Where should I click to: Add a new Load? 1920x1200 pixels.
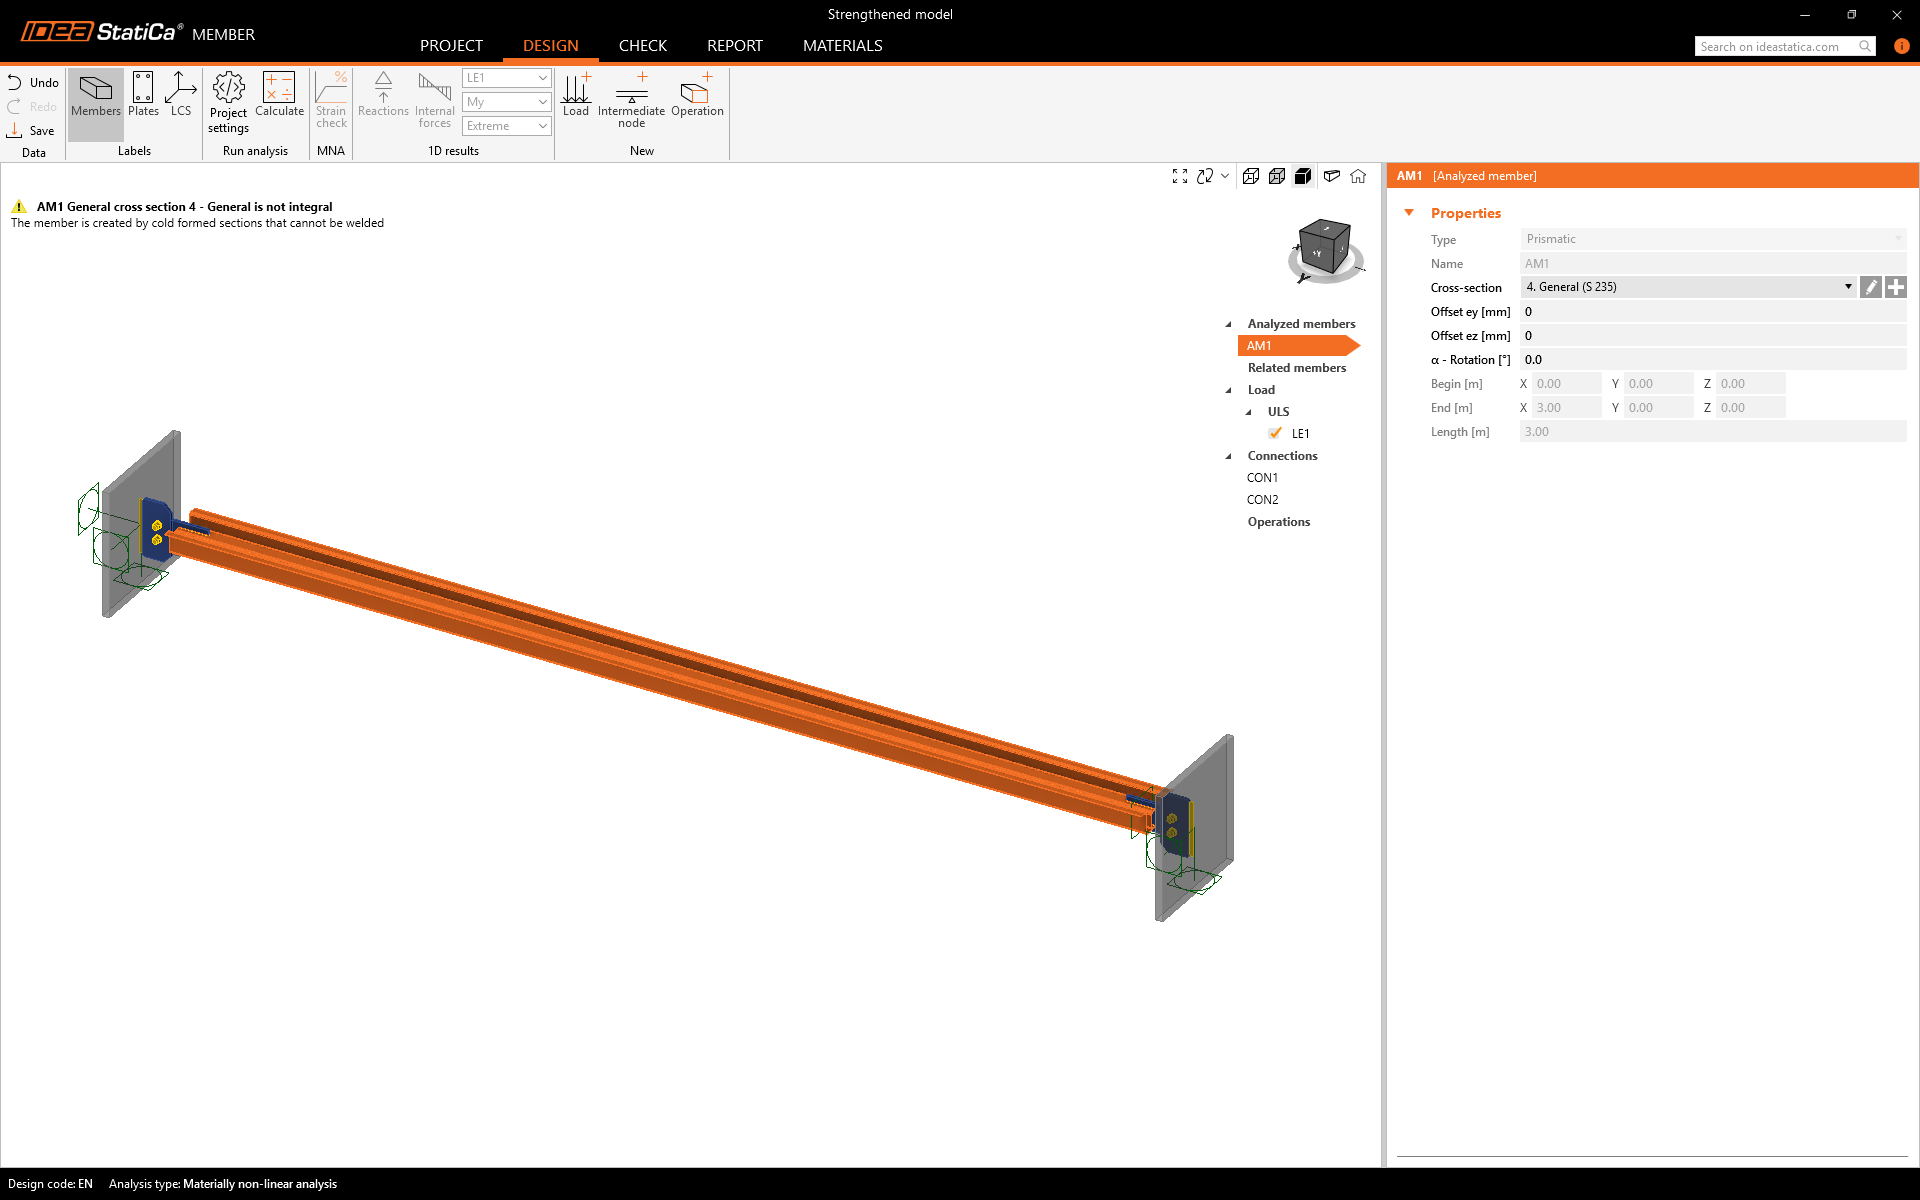coord(576,95)
